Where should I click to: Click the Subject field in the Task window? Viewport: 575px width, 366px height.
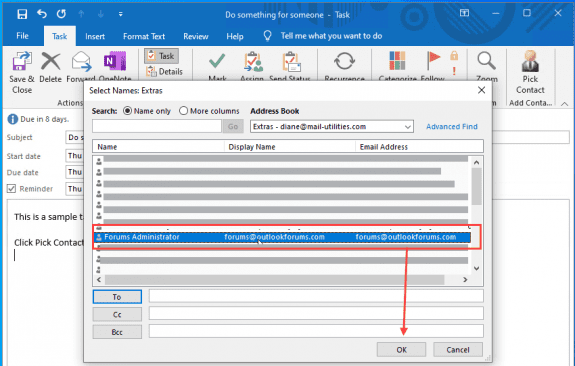click(74, 137)
